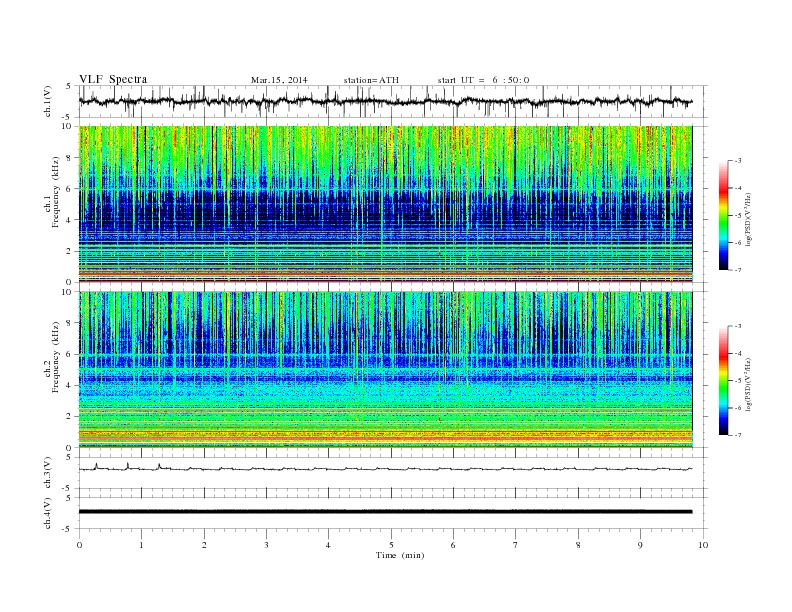Click the ch.2 Frequency (kHz) axis label
The width and height of the screenshot is (792, 612).
click(x=52, y=356)
